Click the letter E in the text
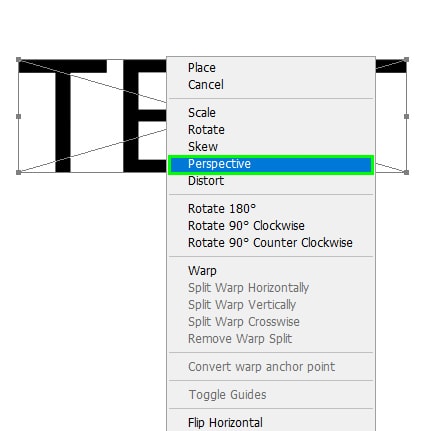Viewport: 422px width, 431px height. pyautogui.click(x=145, y=116)
